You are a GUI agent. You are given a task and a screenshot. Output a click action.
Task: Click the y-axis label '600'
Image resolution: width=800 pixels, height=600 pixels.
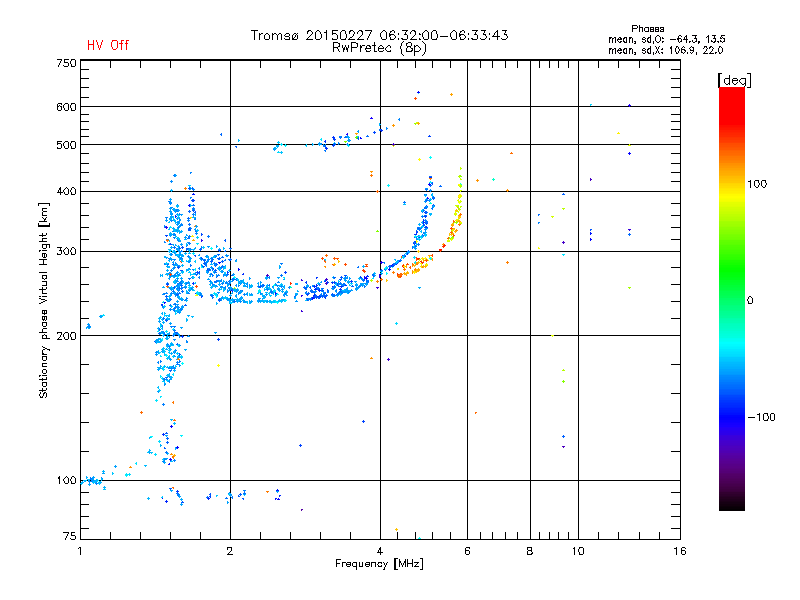(66, 107)
